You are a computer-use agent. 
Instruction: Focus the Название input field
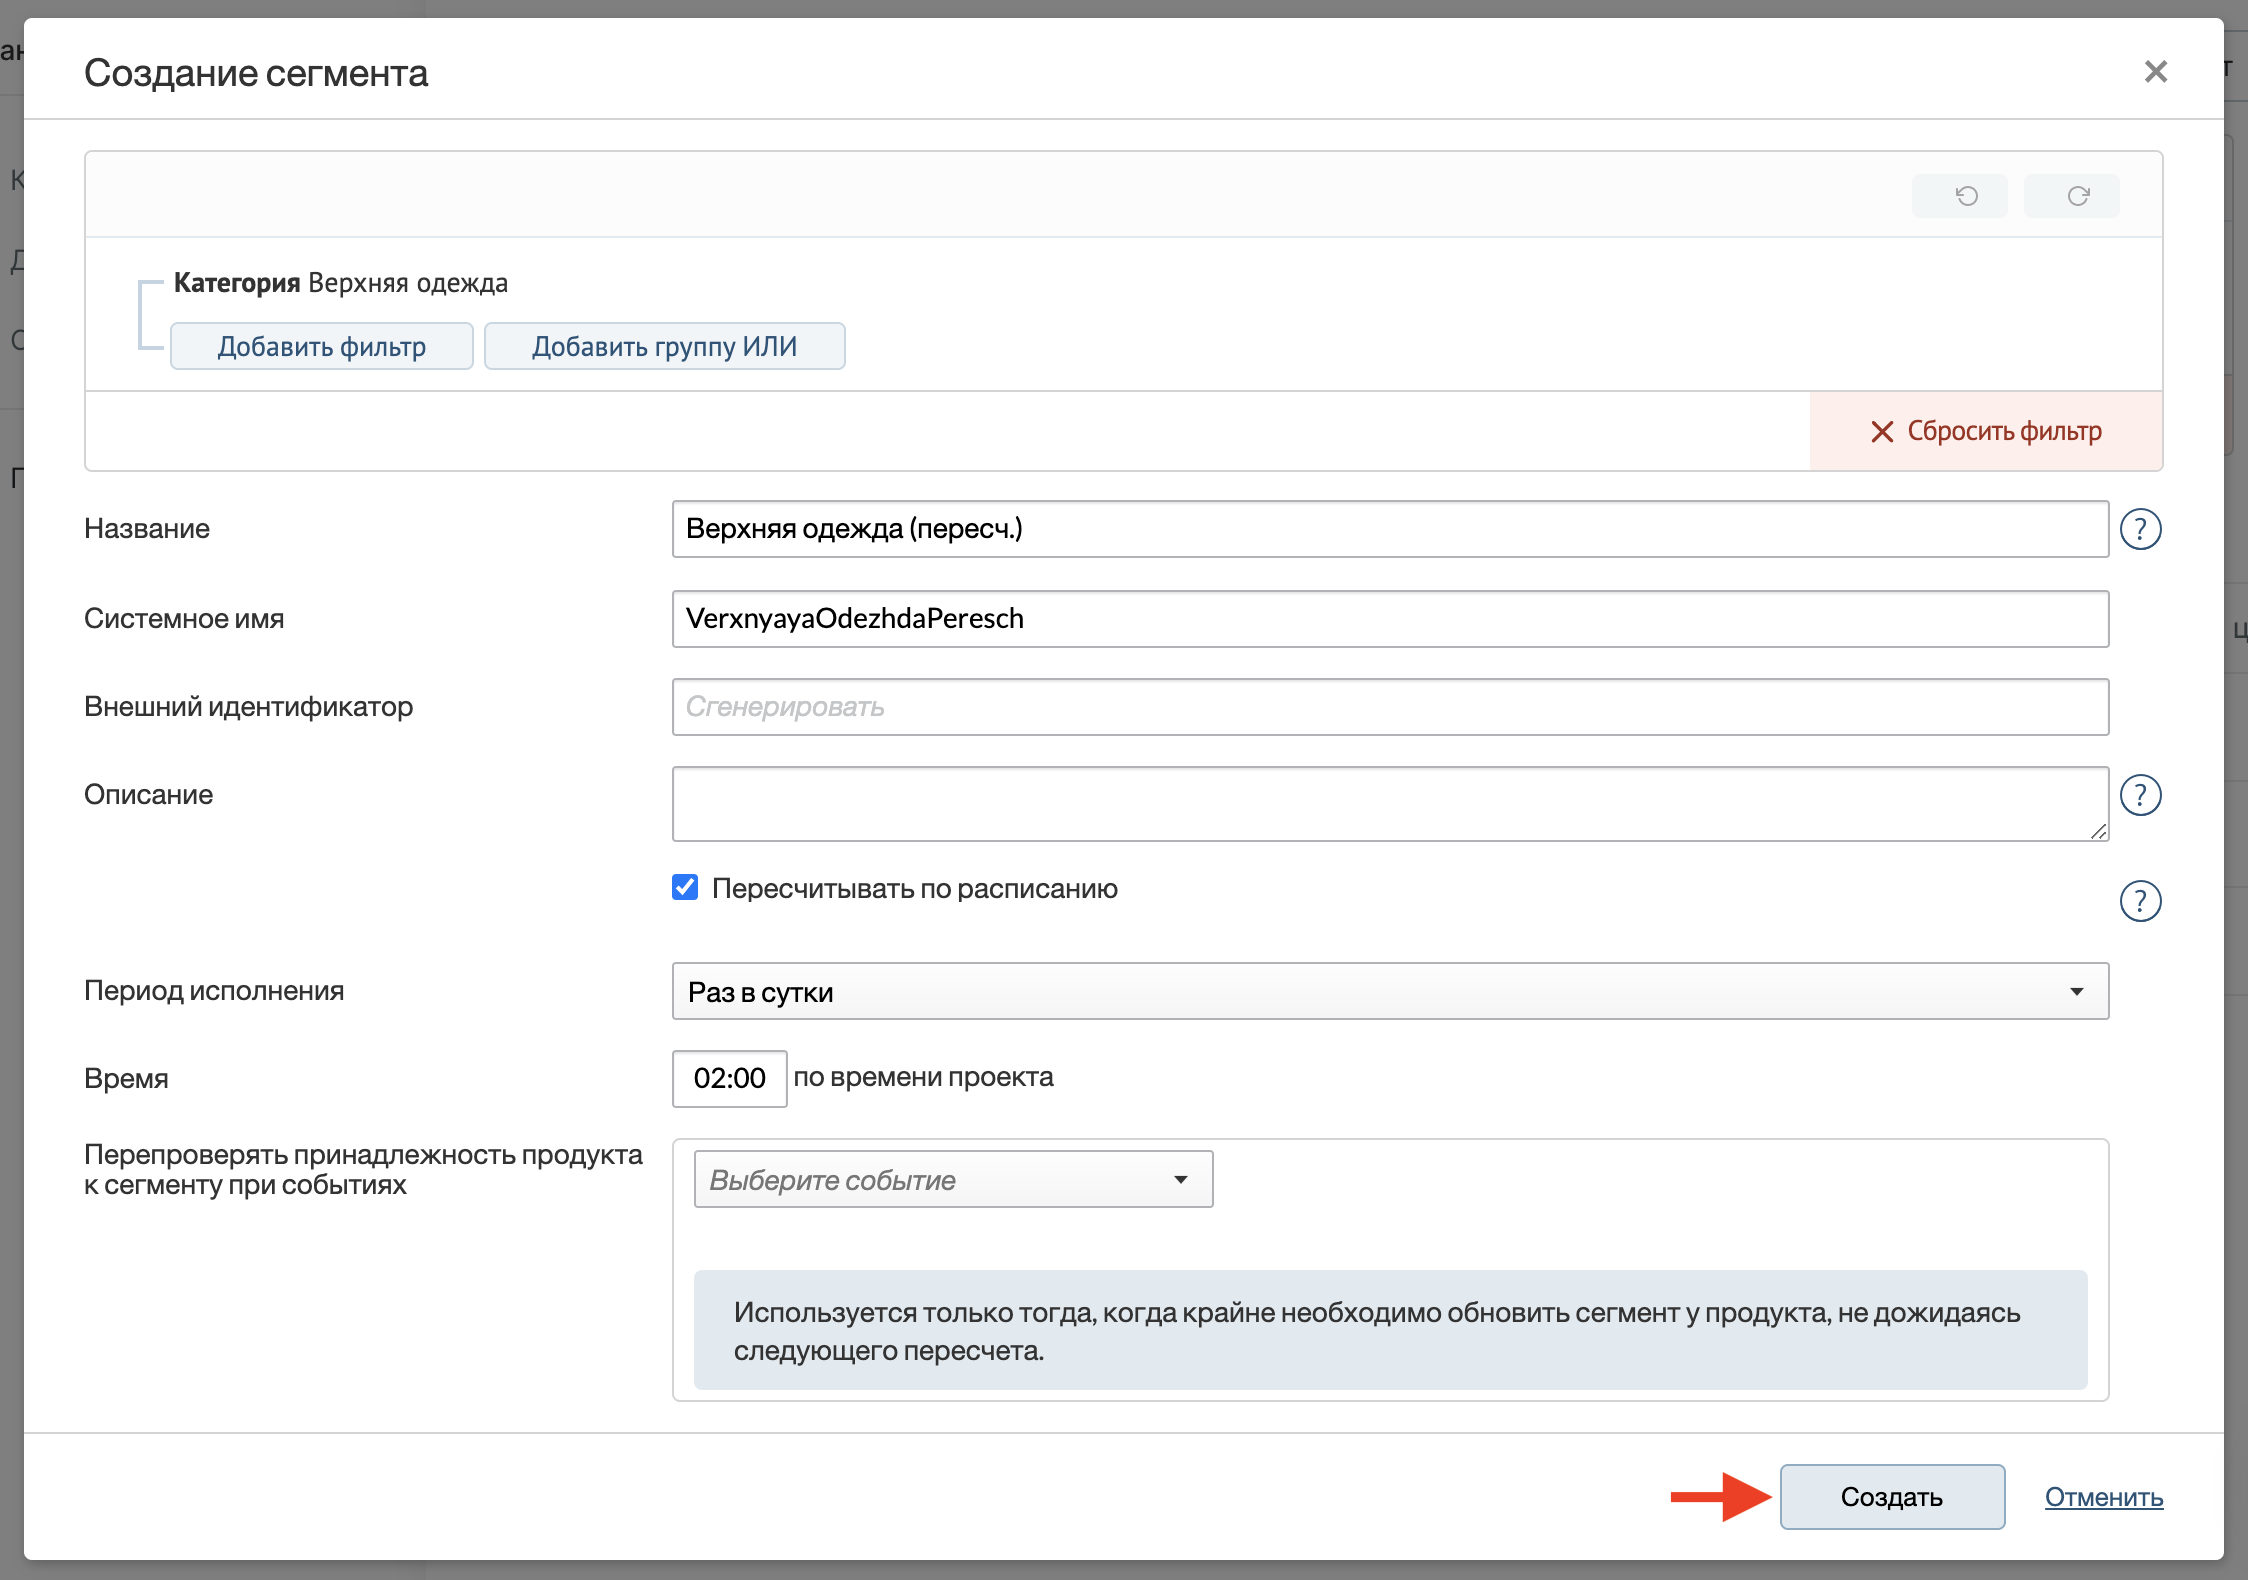pos(1391,529)
